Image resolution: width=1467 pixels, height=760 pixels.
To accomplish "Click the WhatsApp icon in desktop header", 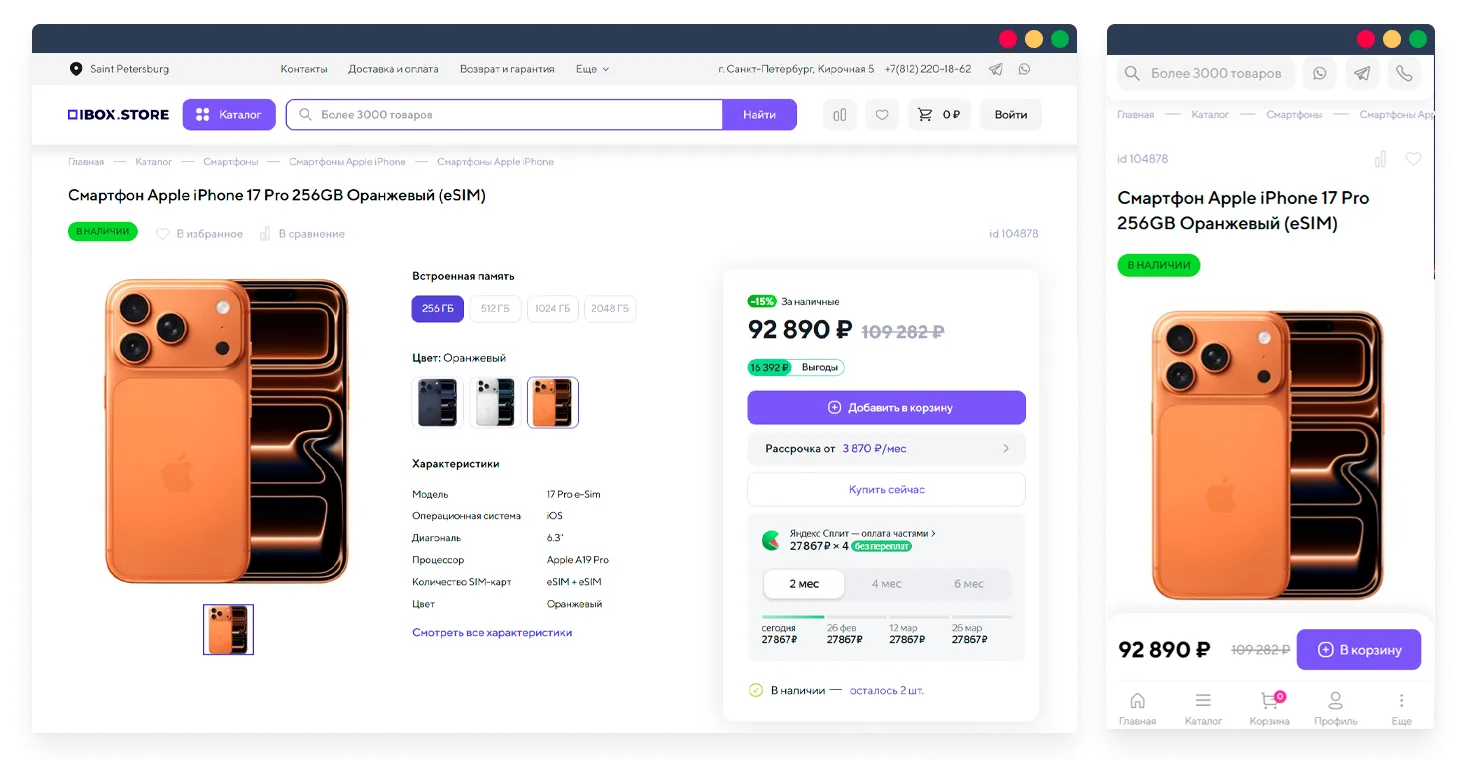I will (1024, 69).
